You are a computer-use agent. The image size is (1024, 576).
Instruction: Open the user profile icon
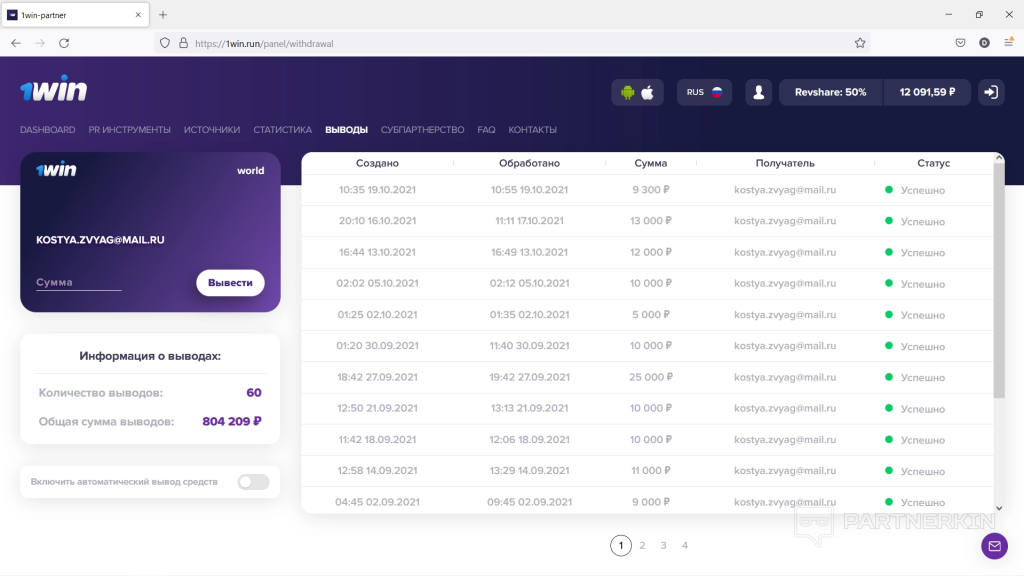(x=758, y=92)
